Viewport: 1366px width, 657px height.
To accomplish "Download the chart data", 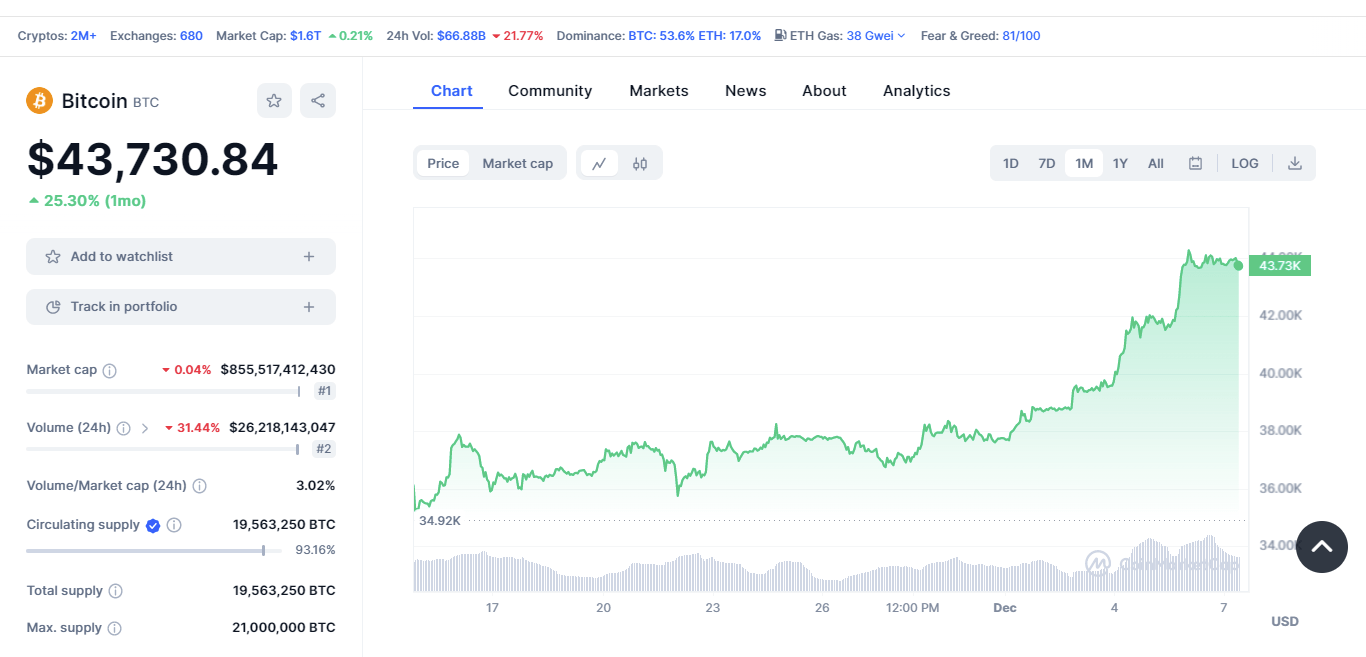I will 1295,163.
